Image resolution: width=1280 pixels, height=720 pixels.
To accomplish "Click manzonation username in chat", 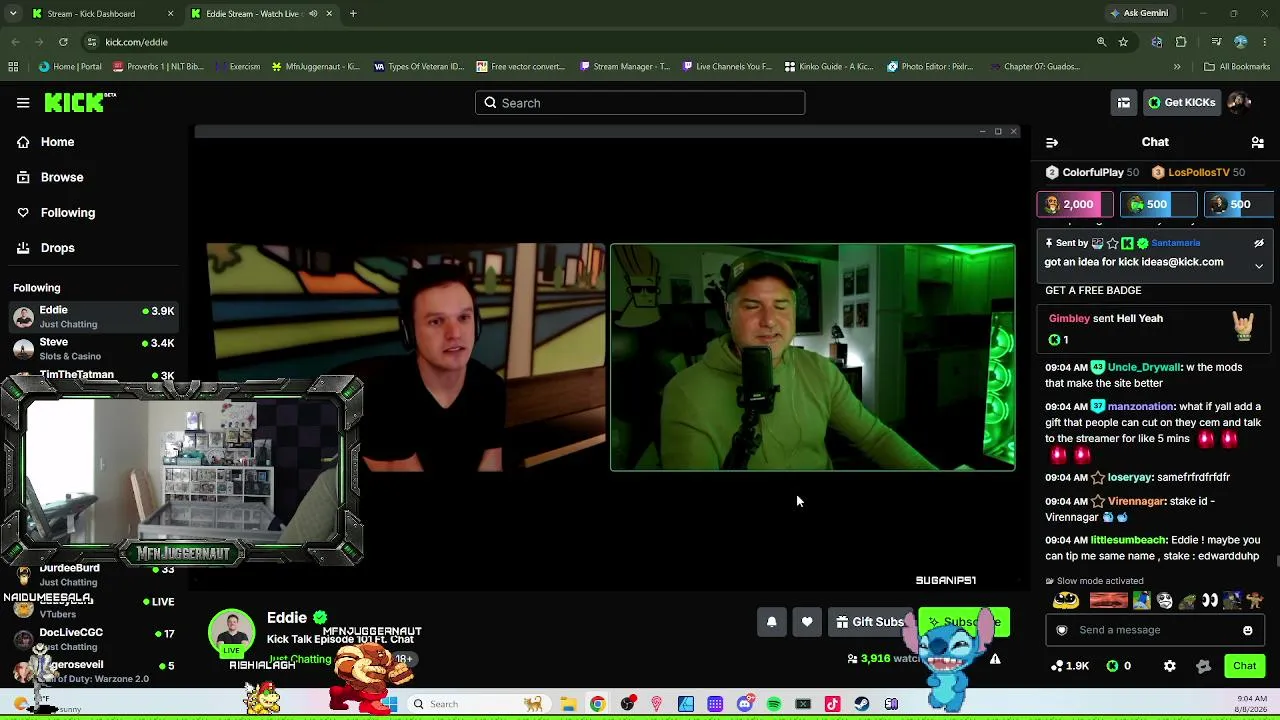I will click(1141, 406).
